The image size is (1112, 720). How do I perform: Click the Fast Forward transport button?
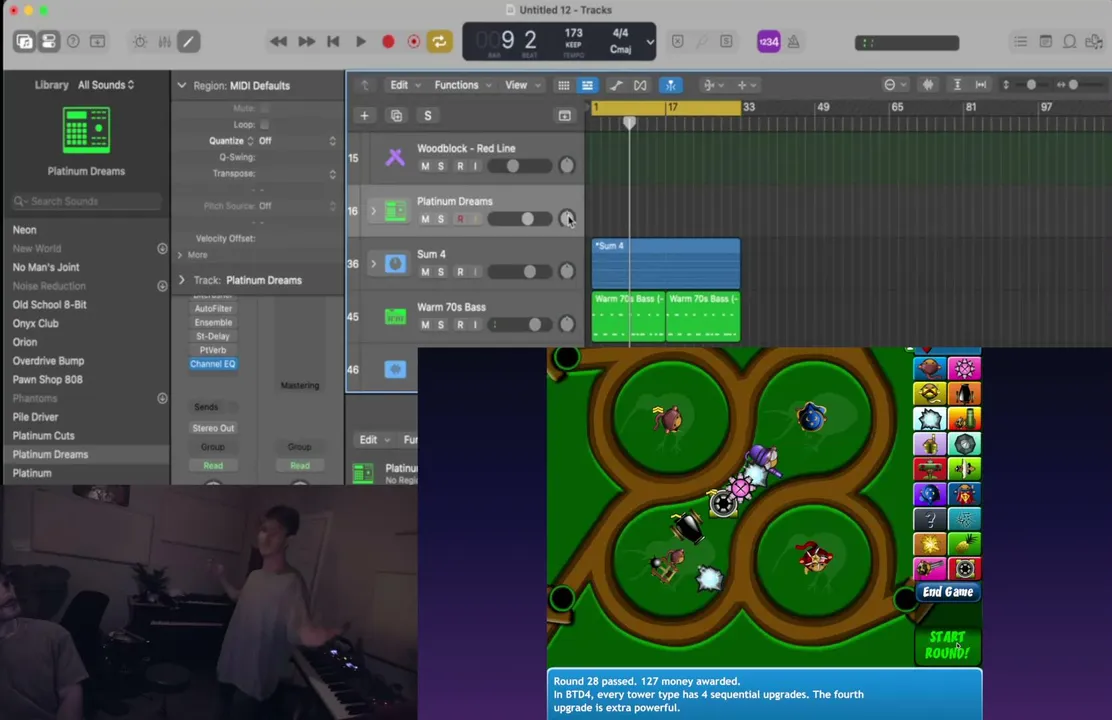point(306,42)
